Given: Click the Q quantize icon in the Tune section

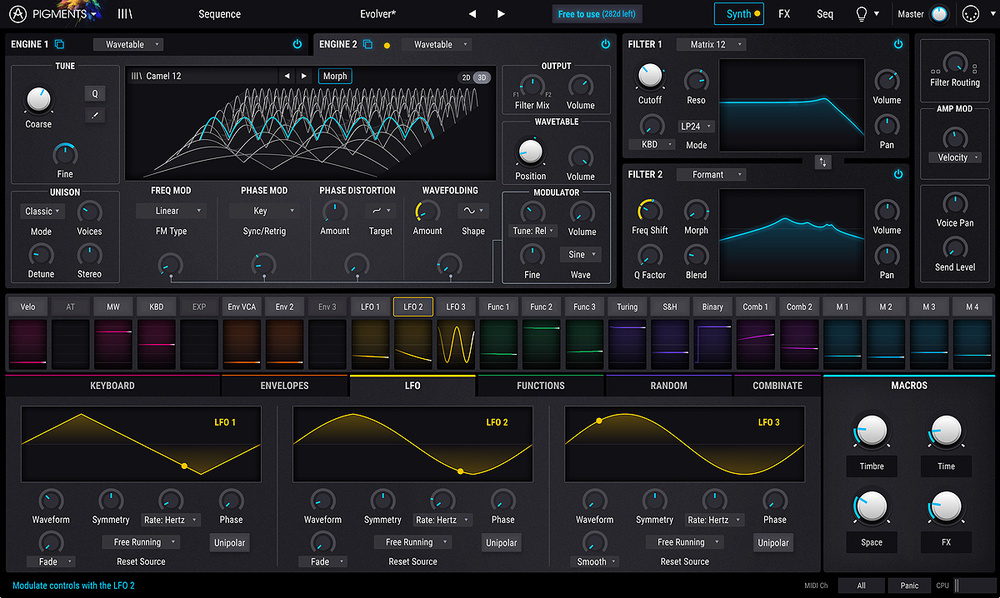Looking at the screenshot, I should 95,92.
